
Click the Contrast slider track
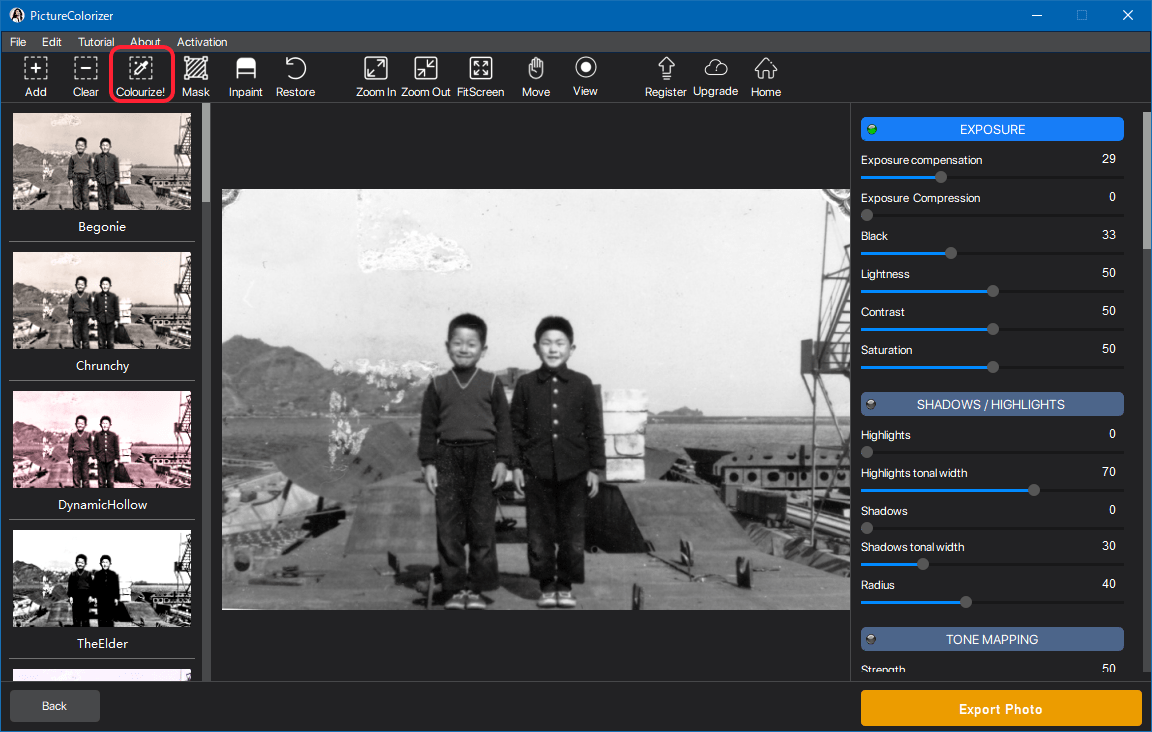[1058, 329]
